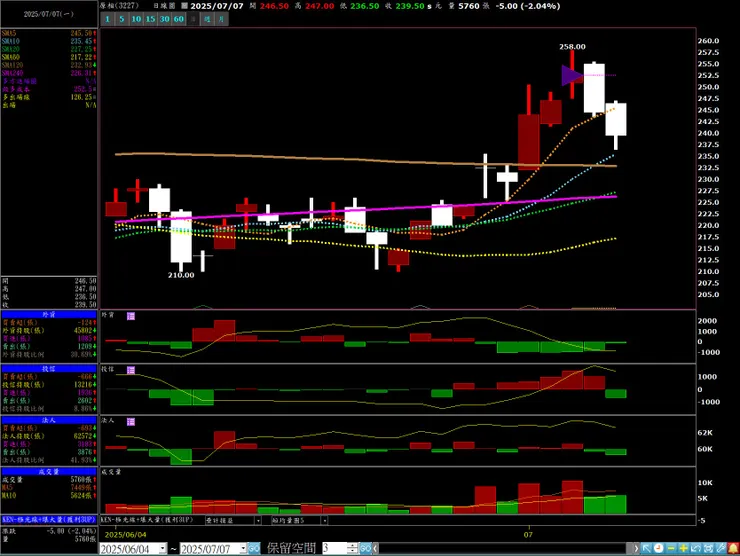Switch to 15-minute chart interval
Screen dimensions: 740x556
tap(150, 19)
